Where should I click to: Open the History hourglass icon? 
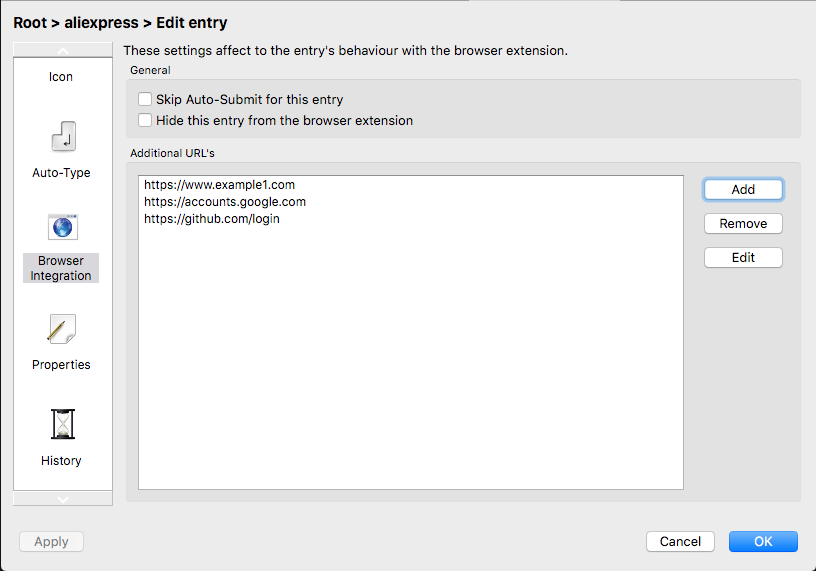click(62, 424)
